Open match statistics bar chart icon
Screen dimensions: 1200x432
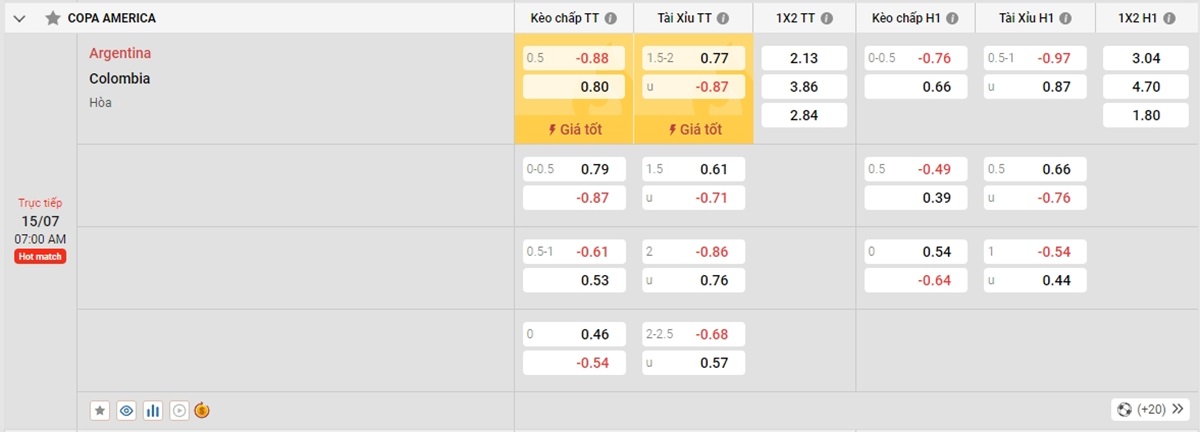tap(153, 410)
